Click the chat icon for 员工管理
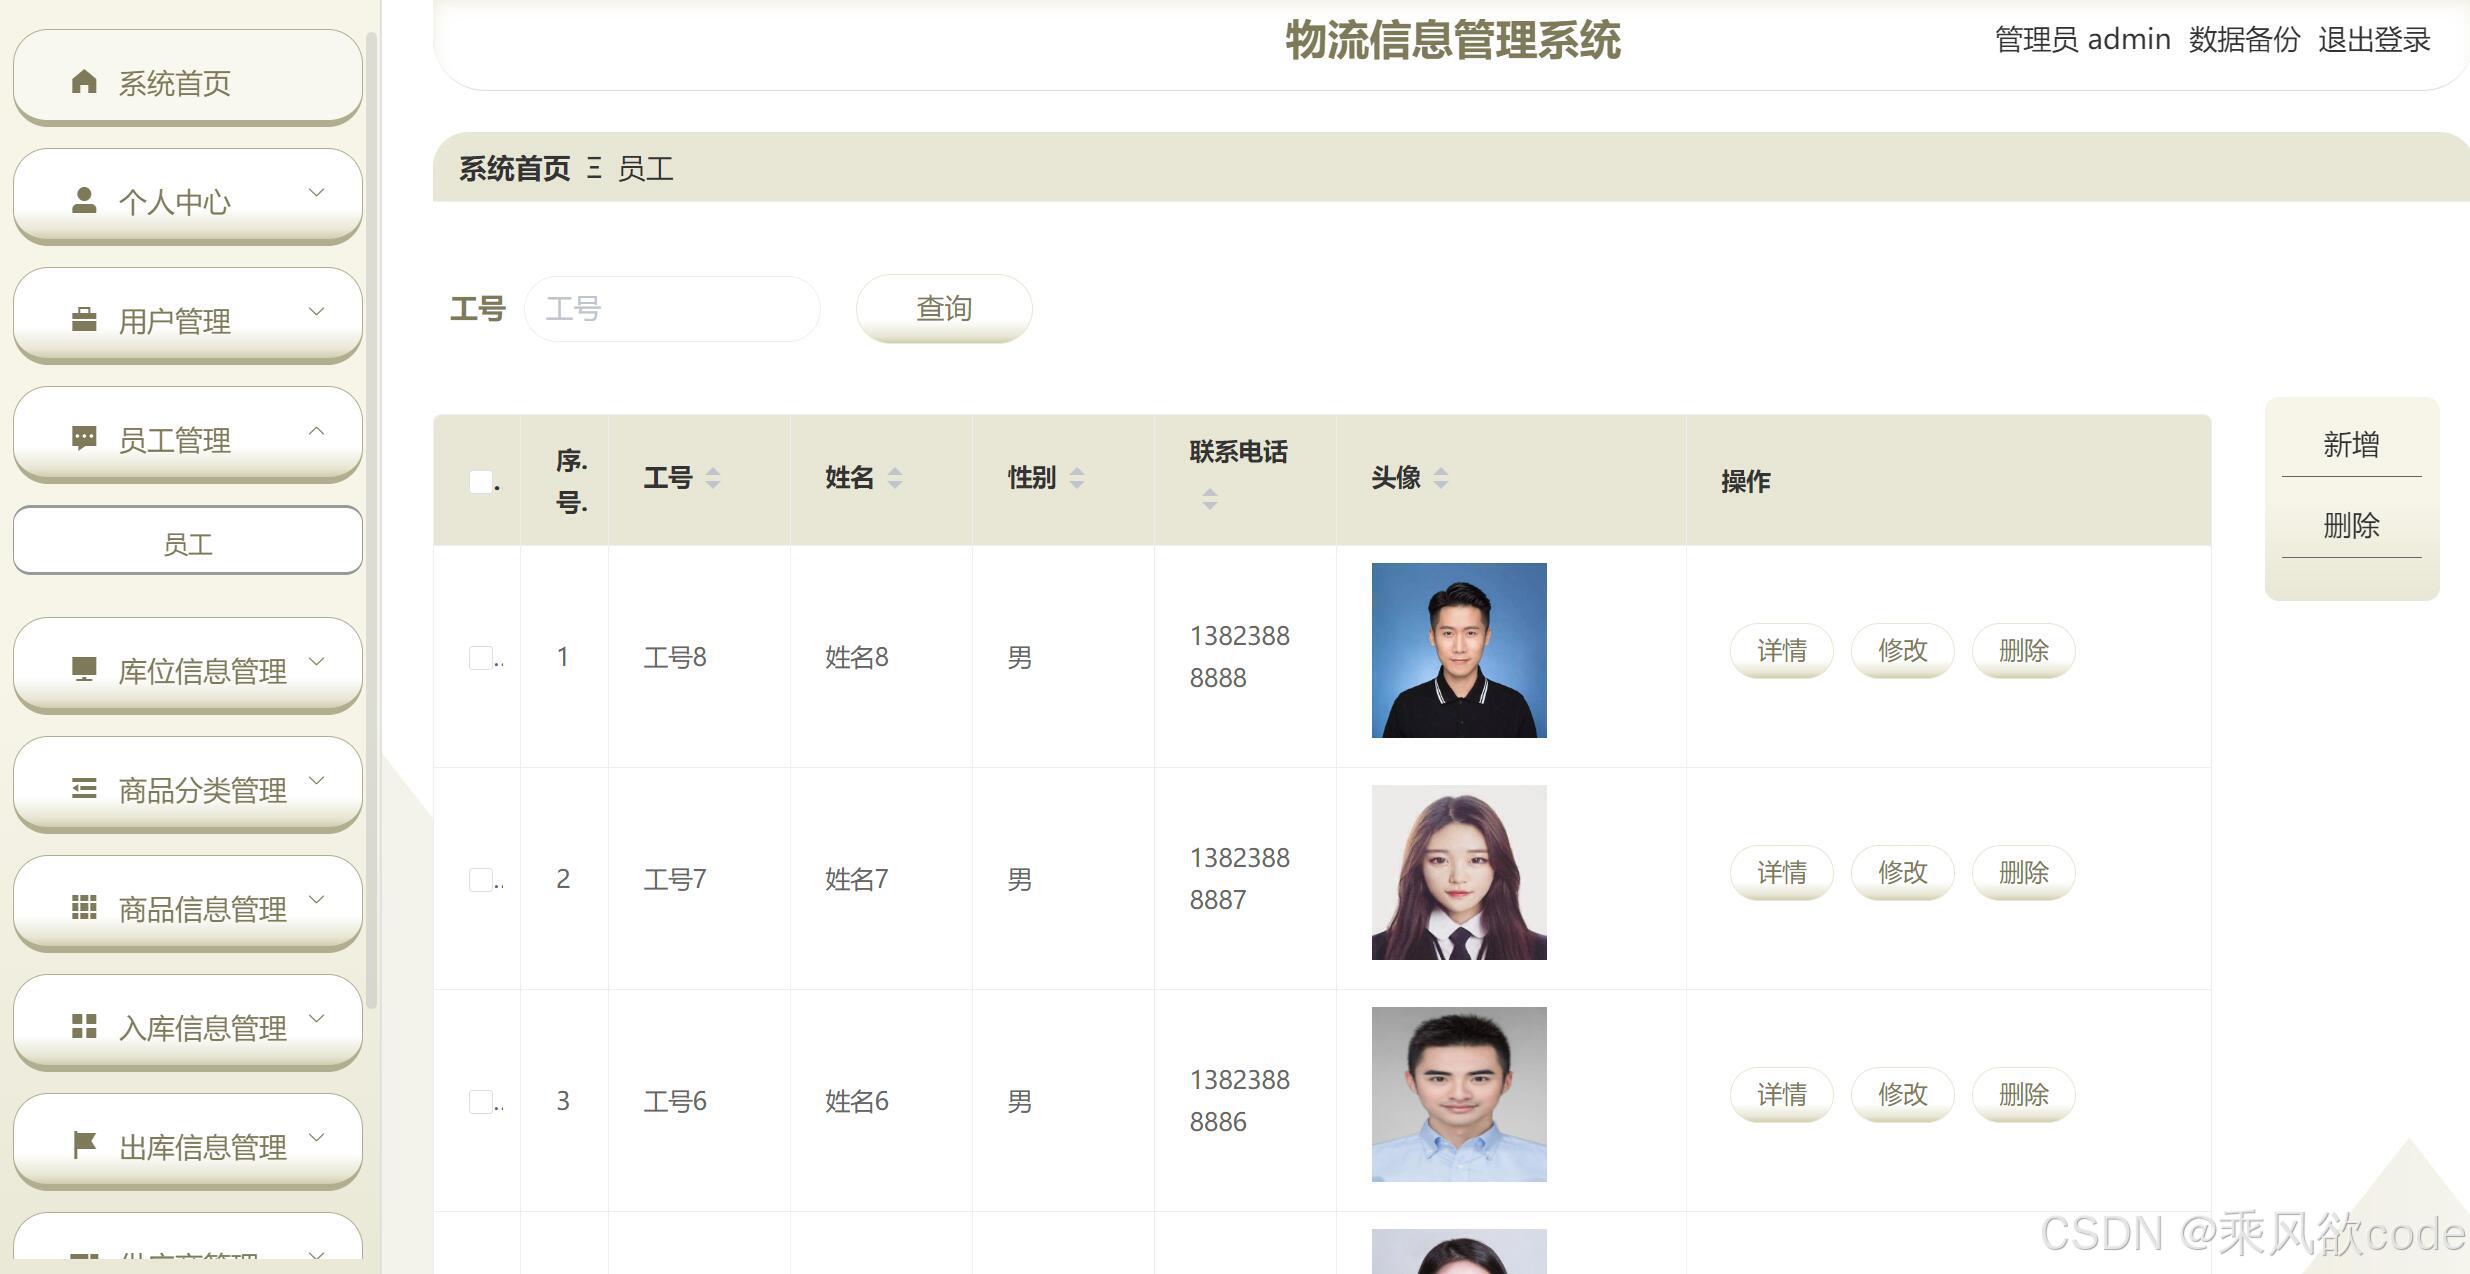This screenshot has height=1274, width=2470. click(84, 438)
